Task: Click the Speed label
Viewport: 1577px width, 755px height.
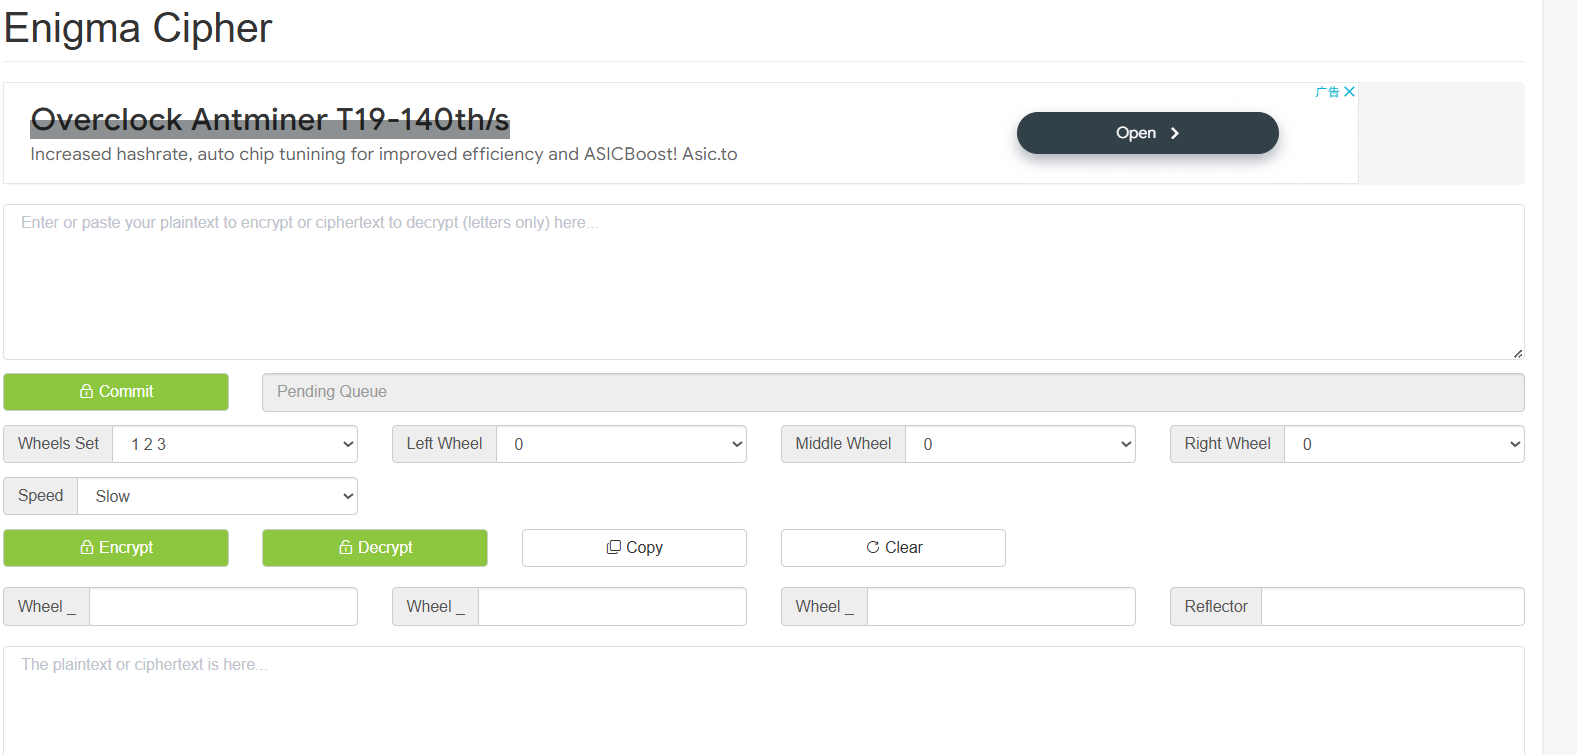Action: [x=40, y=496]
